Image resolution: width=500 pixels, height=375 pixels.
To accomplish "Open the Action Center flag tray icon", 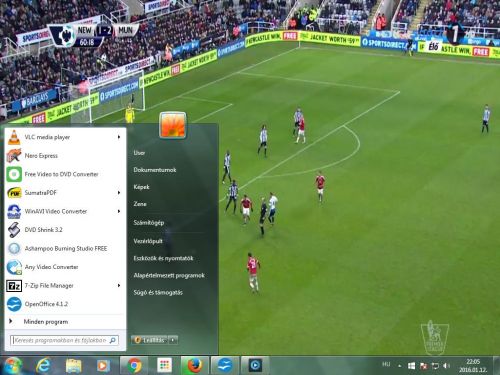I will [x=424, y=366].
